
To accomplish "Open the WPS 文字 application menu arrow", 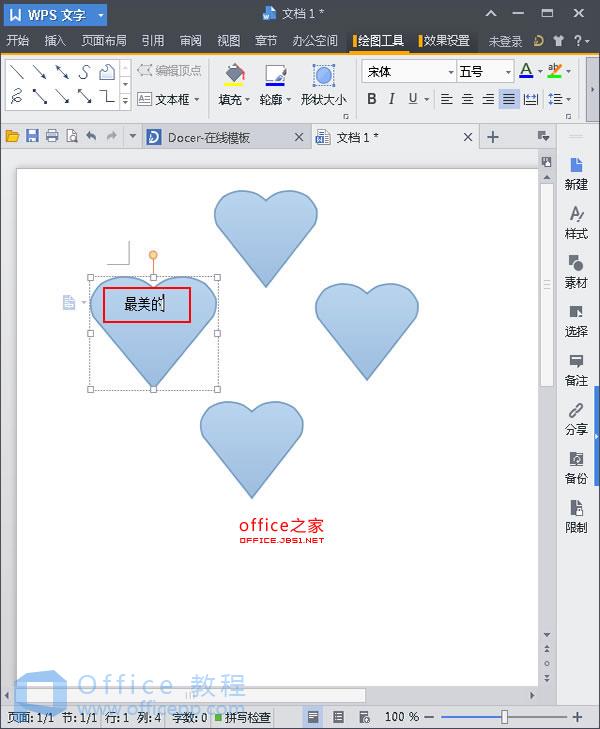I will coord(100,15).
